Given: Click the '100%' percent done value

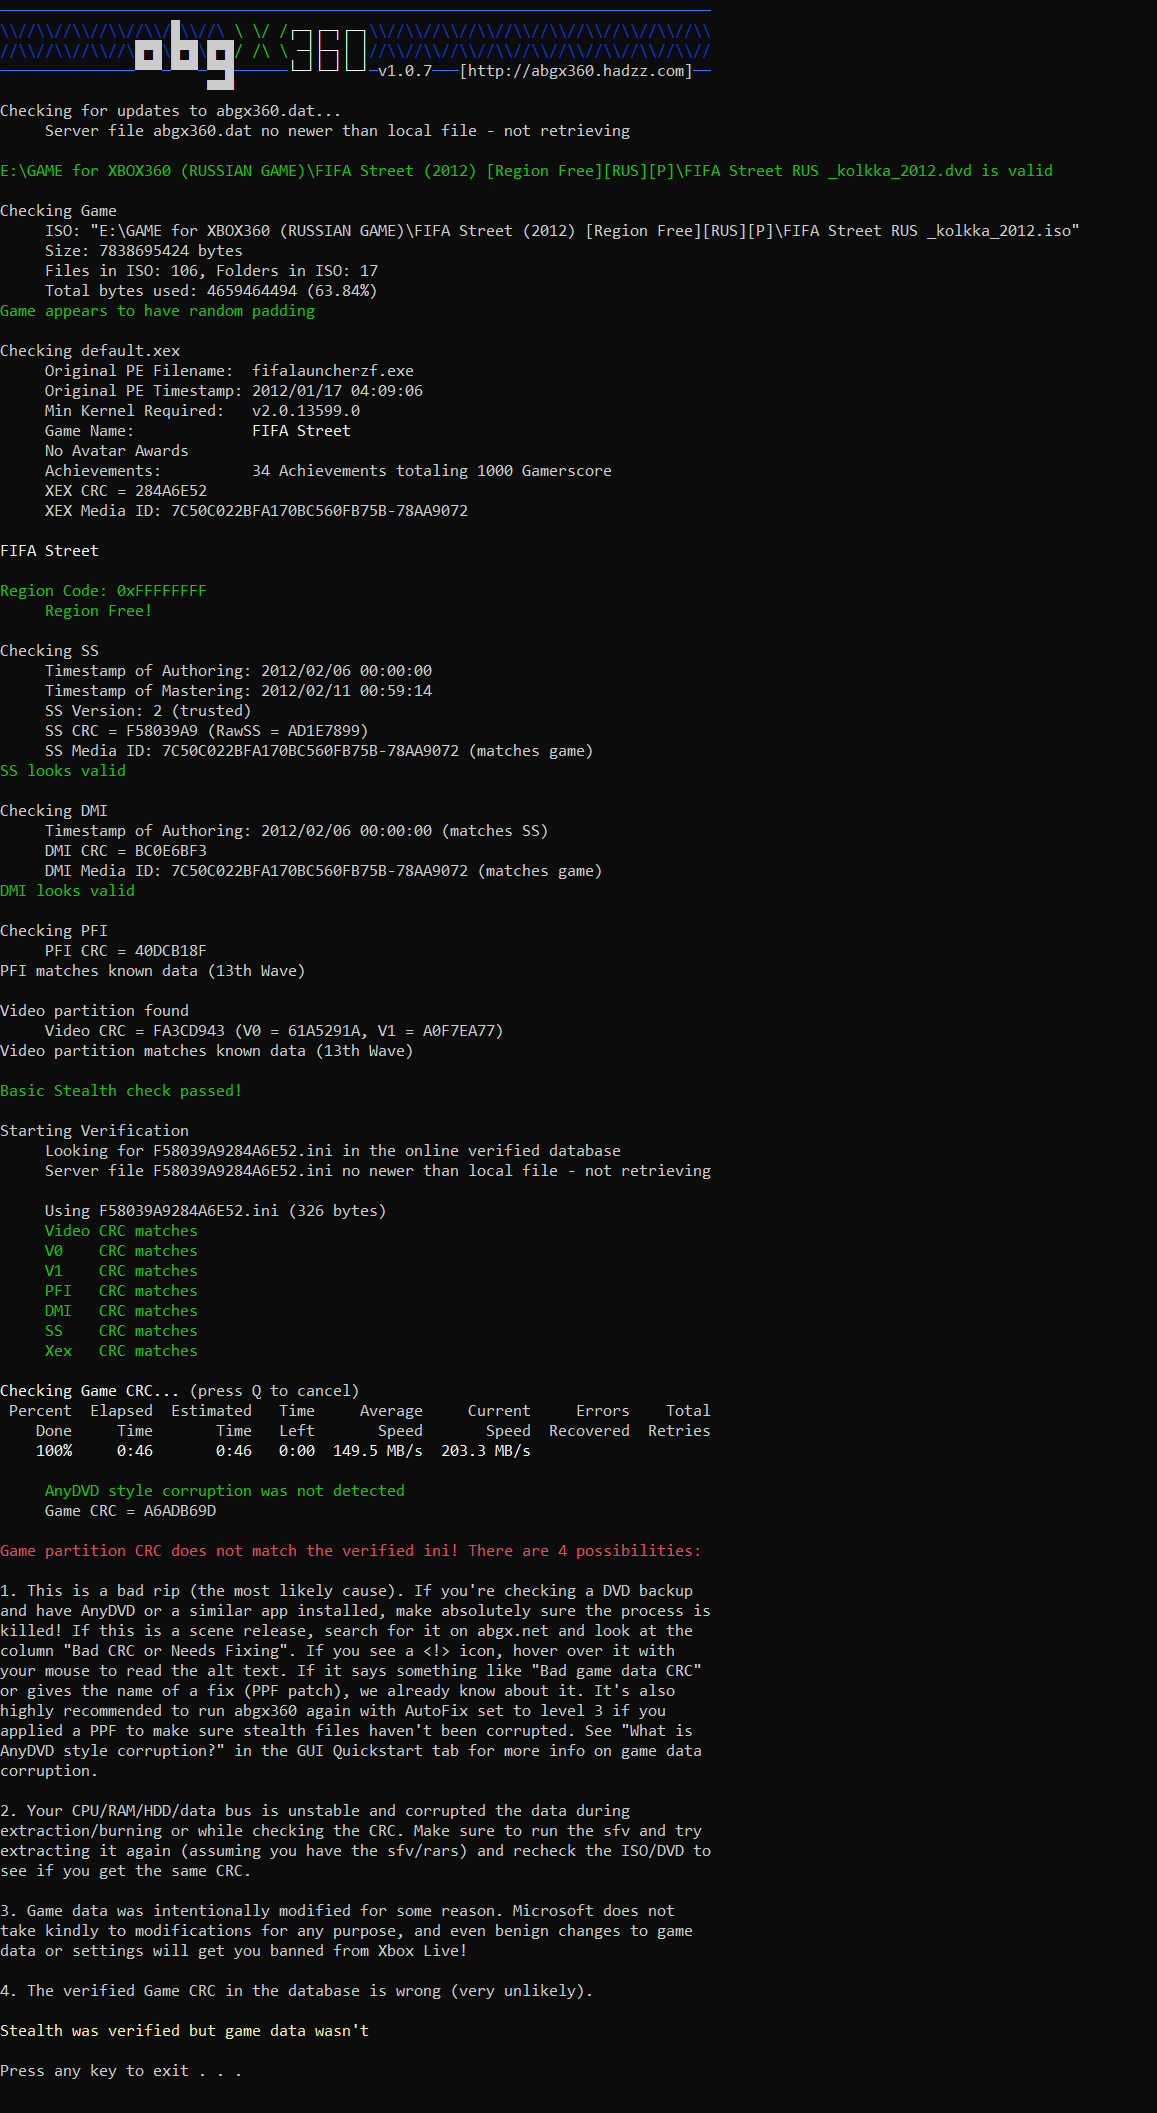Looking at the screenshot, I should 54,1451.
